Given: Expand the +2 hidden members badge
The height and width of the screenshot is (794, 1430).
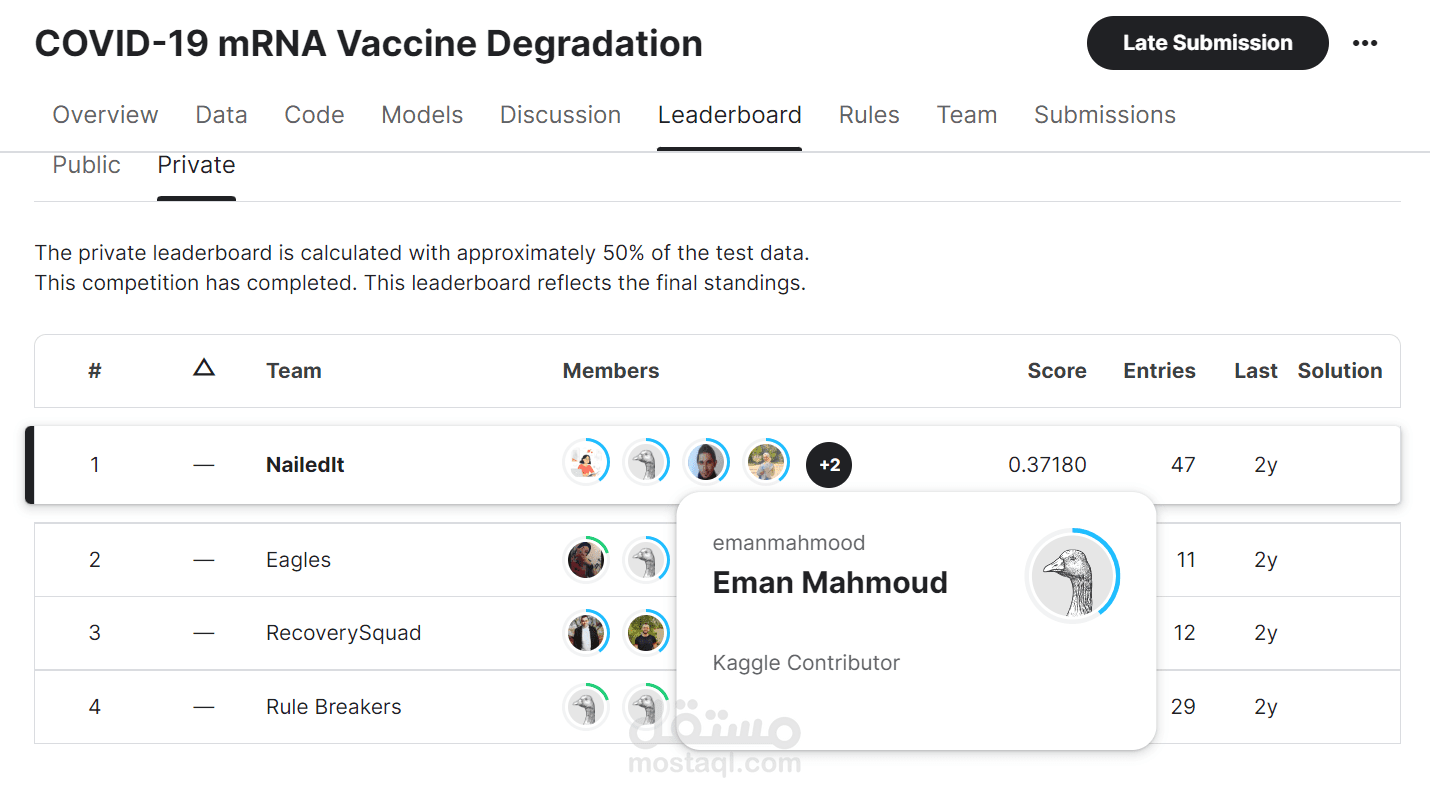Looking at the screenshot, I should [x=829, y=464].
